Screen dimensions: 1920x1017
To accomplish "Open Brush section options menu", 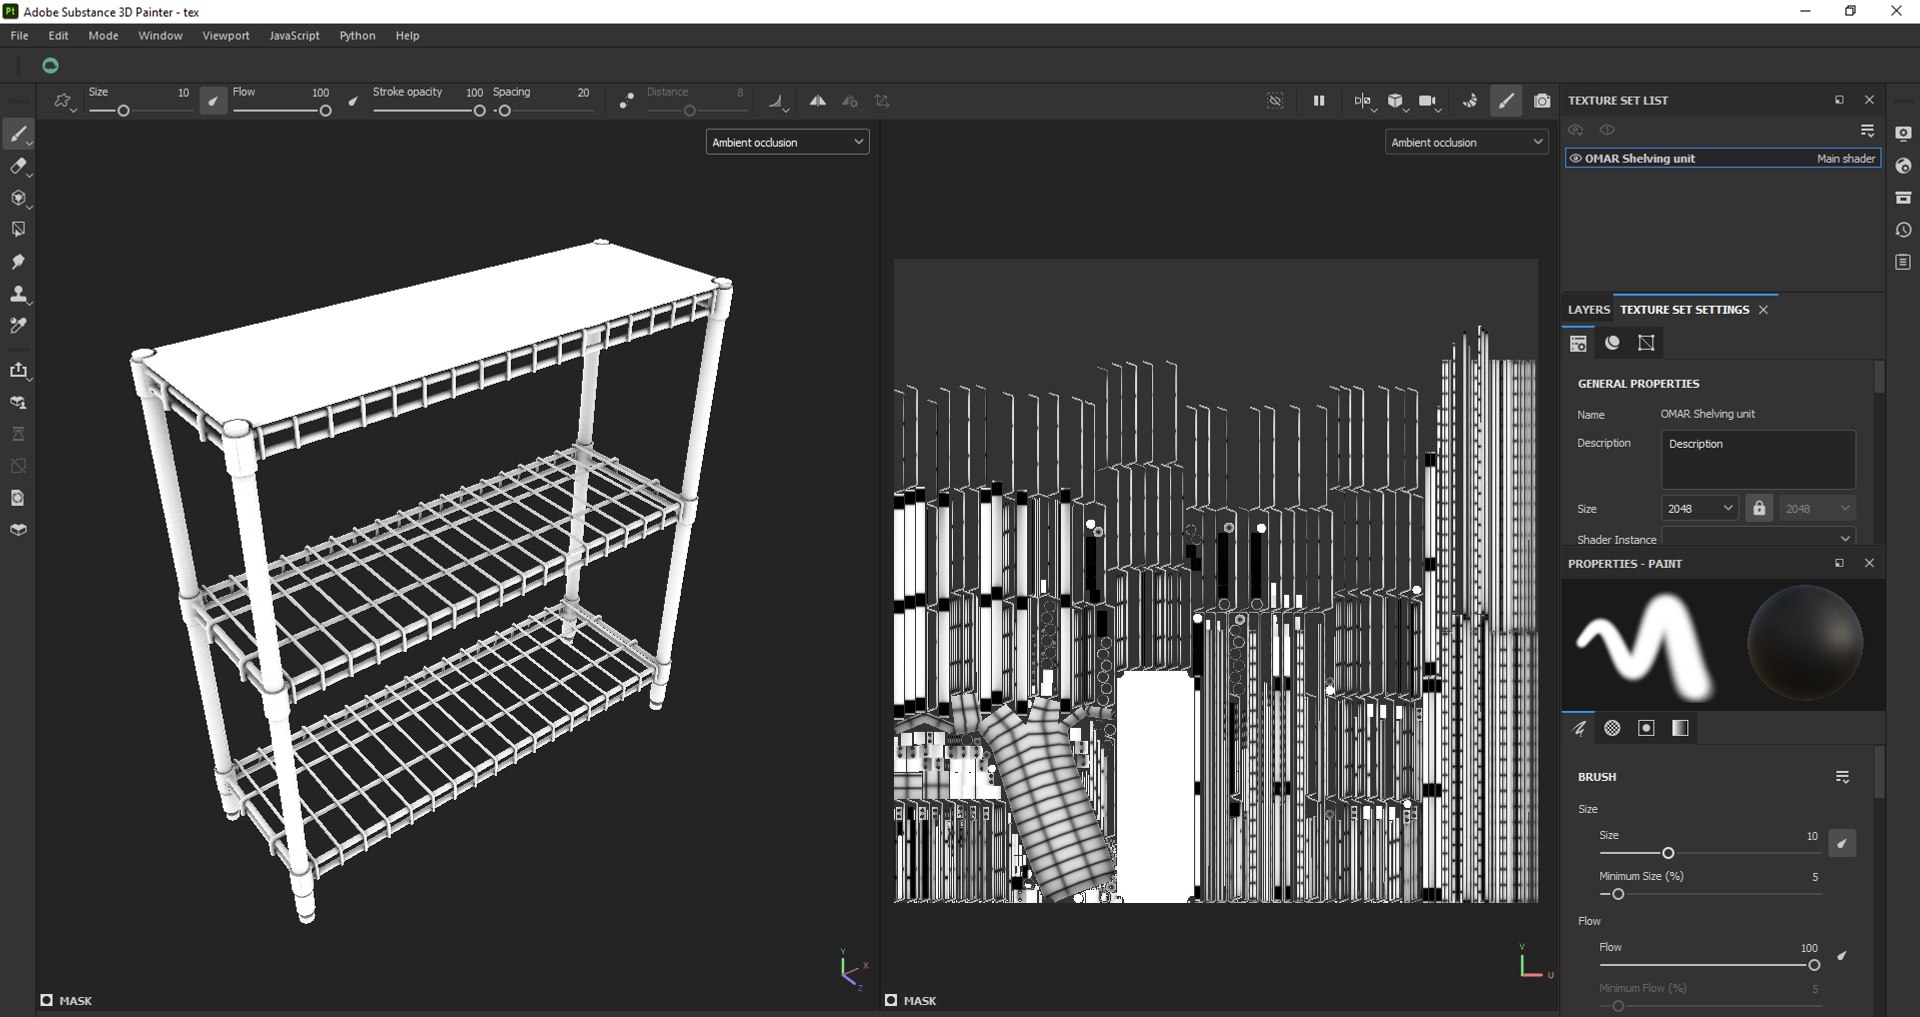I will 1842,777.
